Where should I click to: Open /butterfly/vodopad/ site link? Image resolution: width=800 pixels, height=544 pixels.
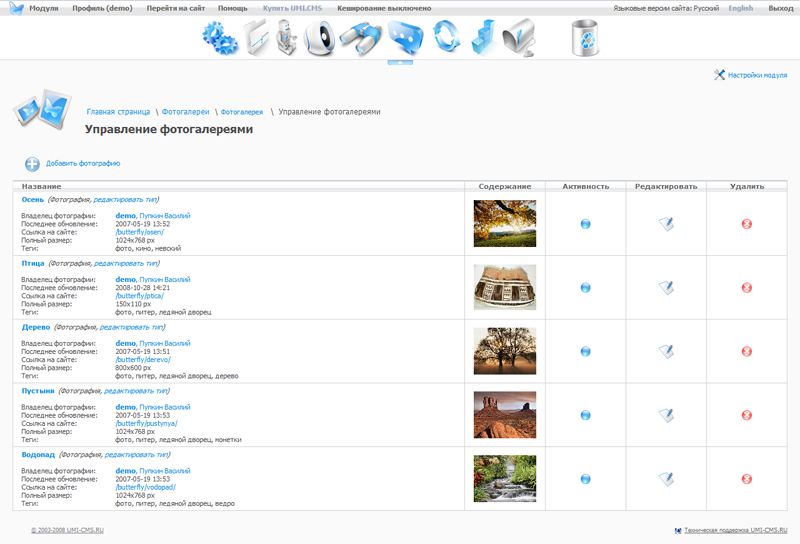tap(145, 487)
